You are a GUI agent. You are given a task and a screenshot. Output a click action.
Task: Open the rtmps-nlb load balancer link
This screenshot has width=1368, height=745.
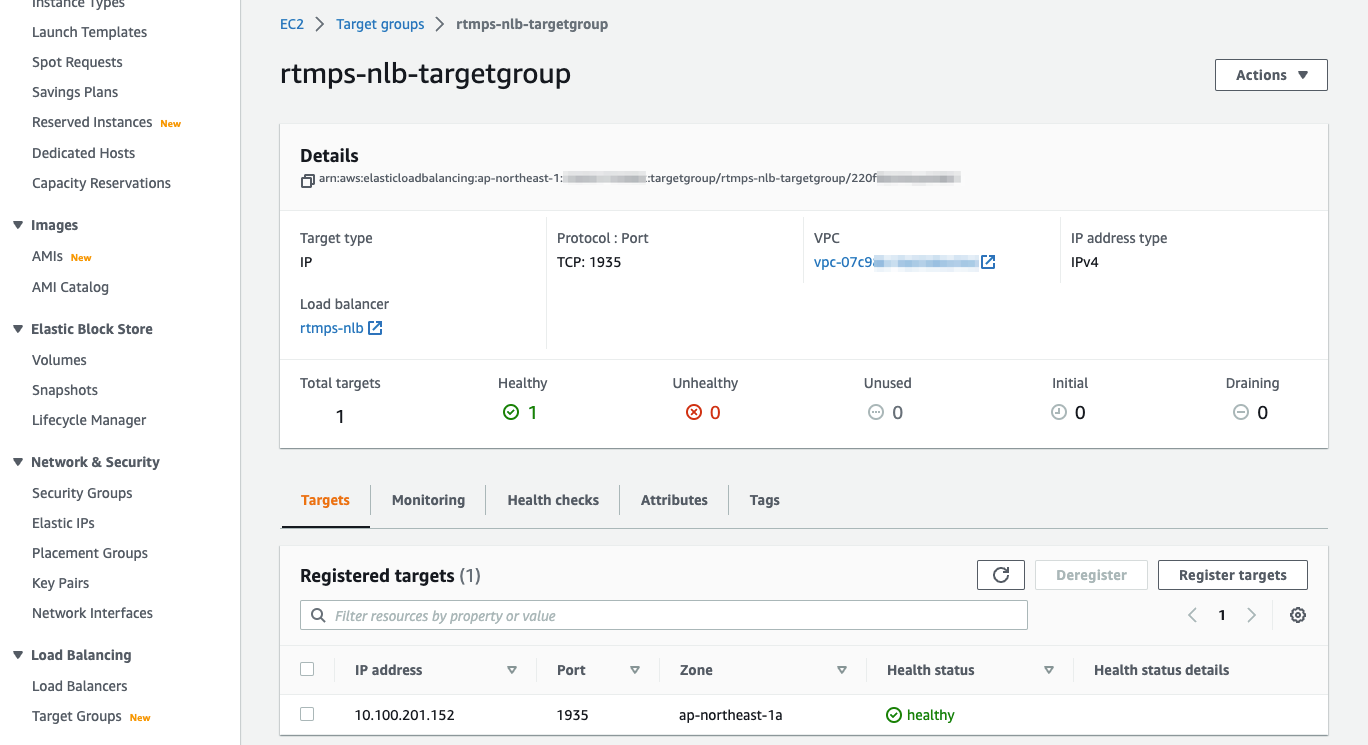point(332,328)
